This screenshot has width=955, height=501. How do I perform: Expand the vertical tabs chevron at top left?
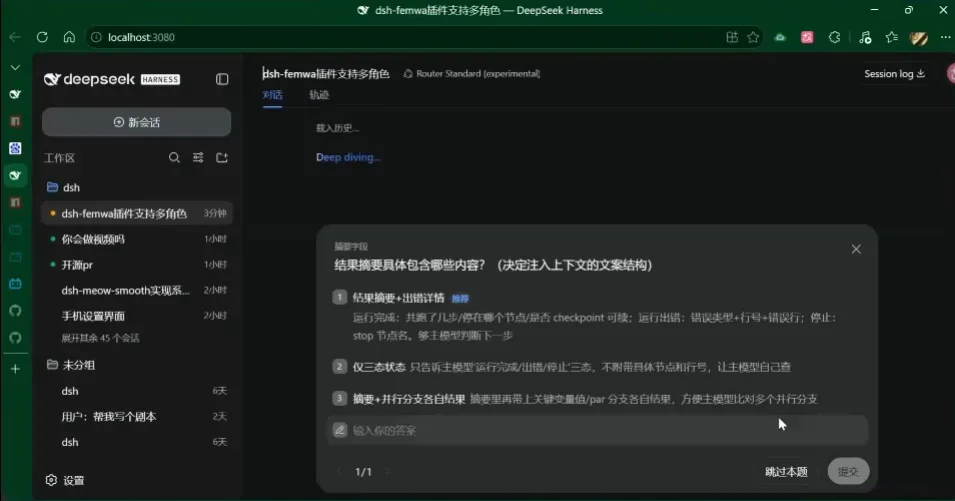[15, 68]
